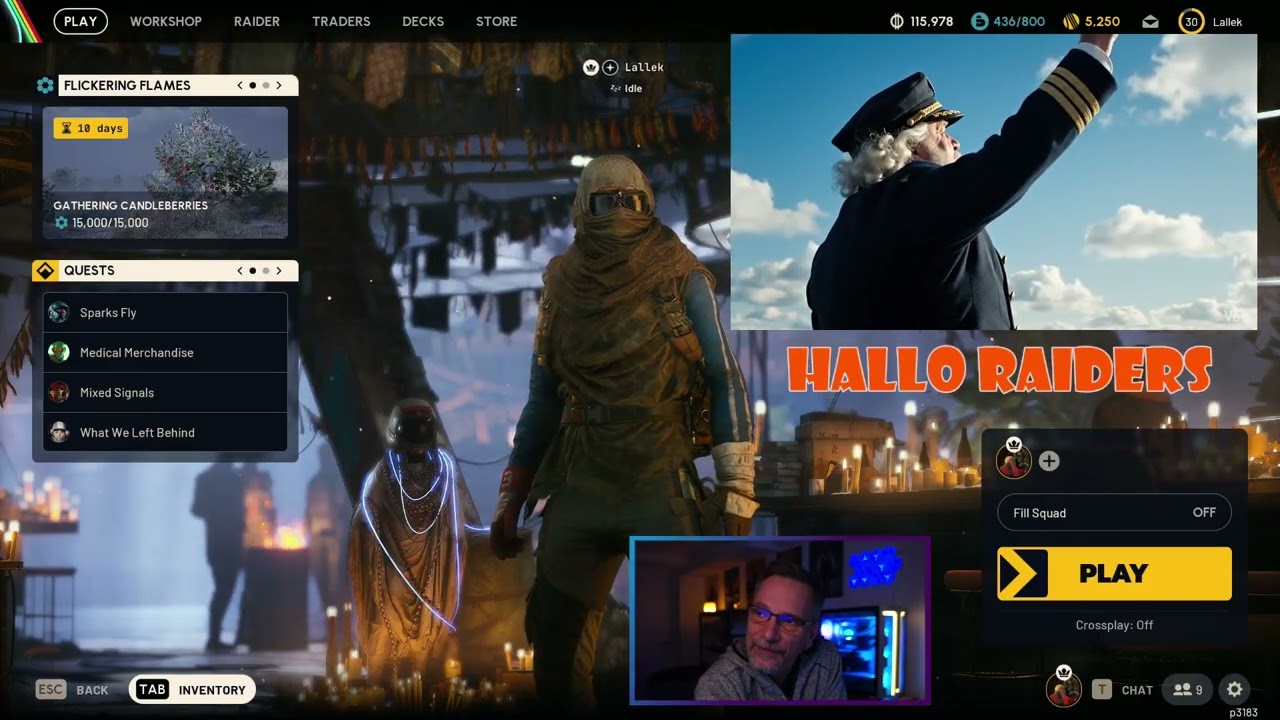
Task: Select the first Quests page dot
Action: click(252, 270)
